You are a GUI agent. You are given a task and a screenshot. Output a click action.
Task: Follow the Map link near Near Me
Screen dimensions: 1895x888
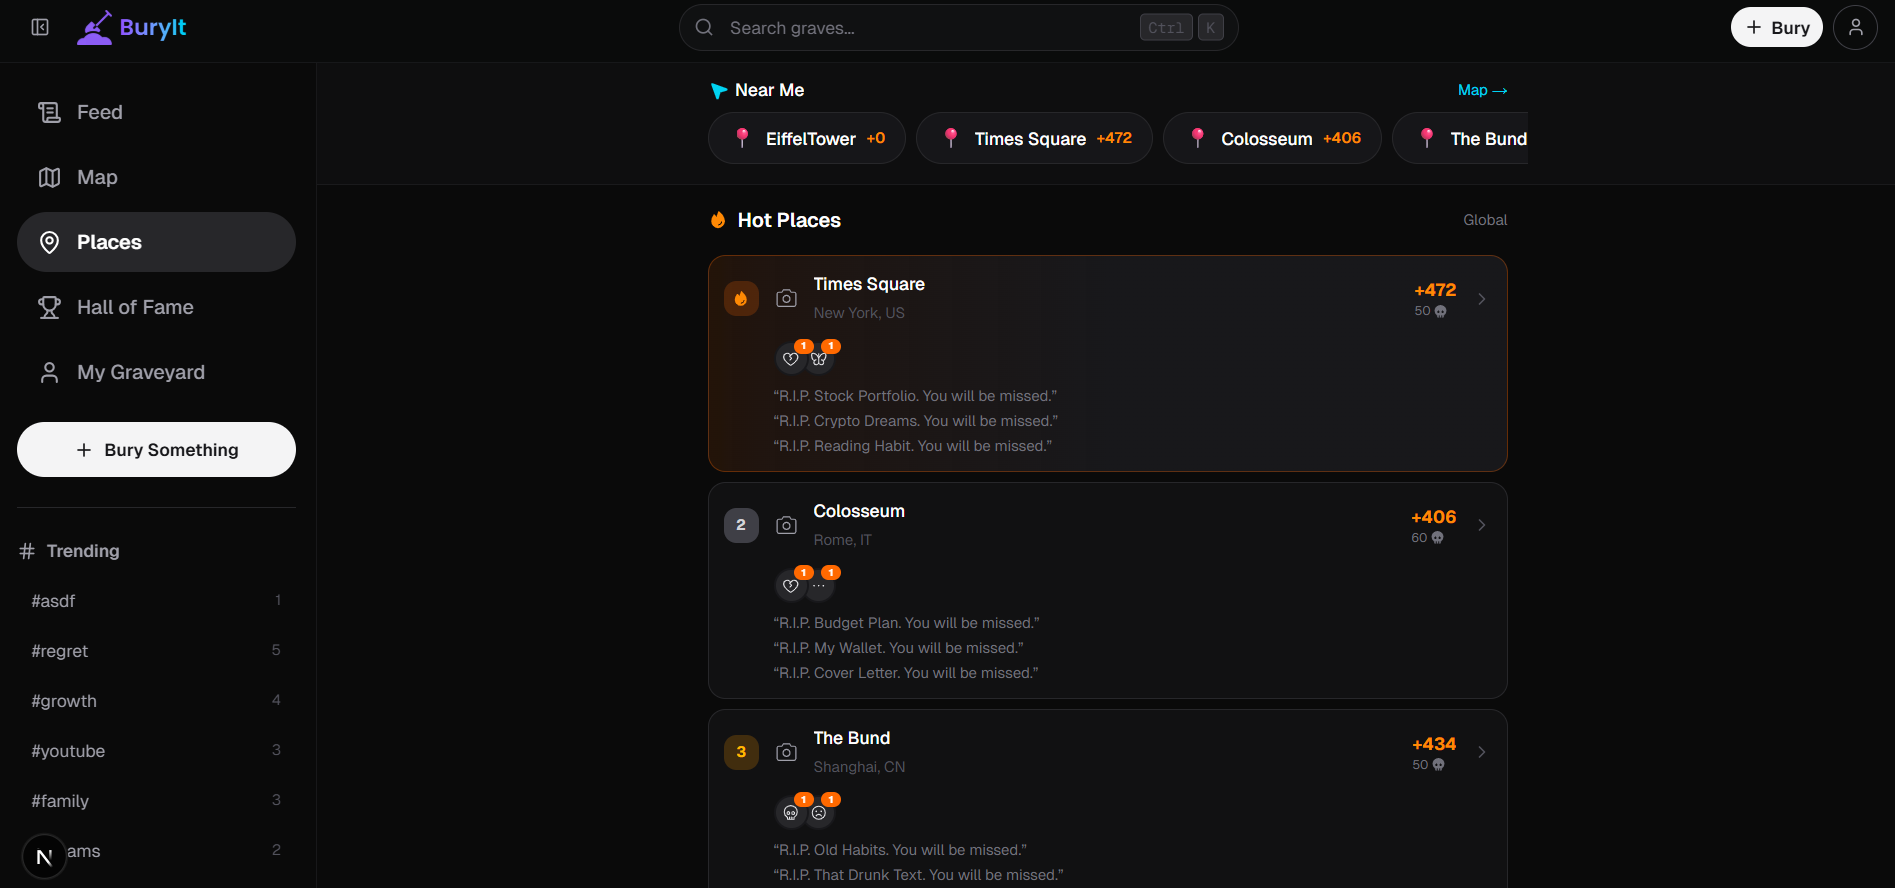coord(1482,90)
